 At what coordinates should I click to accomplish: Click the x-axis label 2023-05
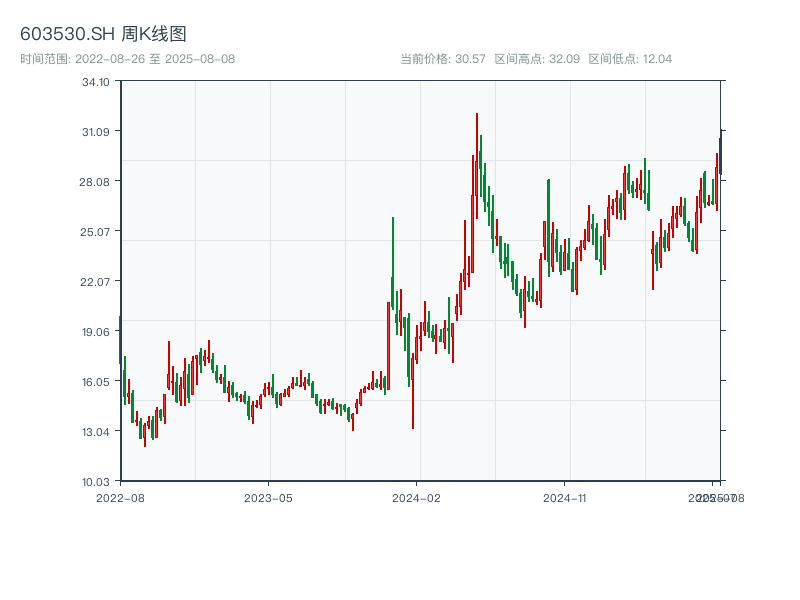[x=268, y=498]
